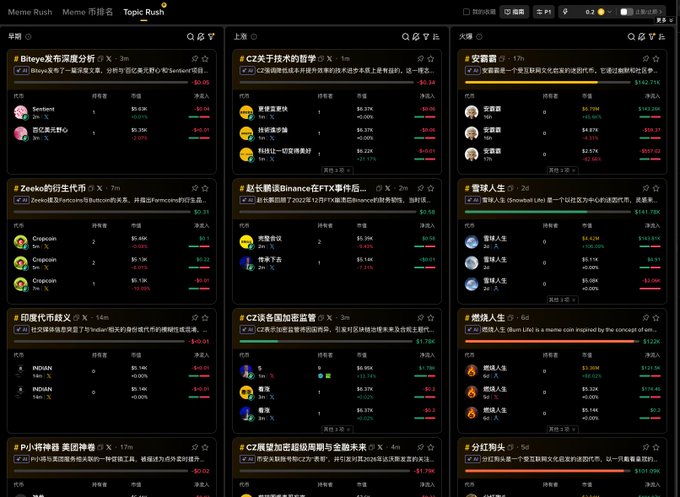Image resolution: width=680 pixels, height=497 pixels.
Task: Expand 其他 3 项 under CZ关于技术的哲学
Action: [x=337, y=170]
